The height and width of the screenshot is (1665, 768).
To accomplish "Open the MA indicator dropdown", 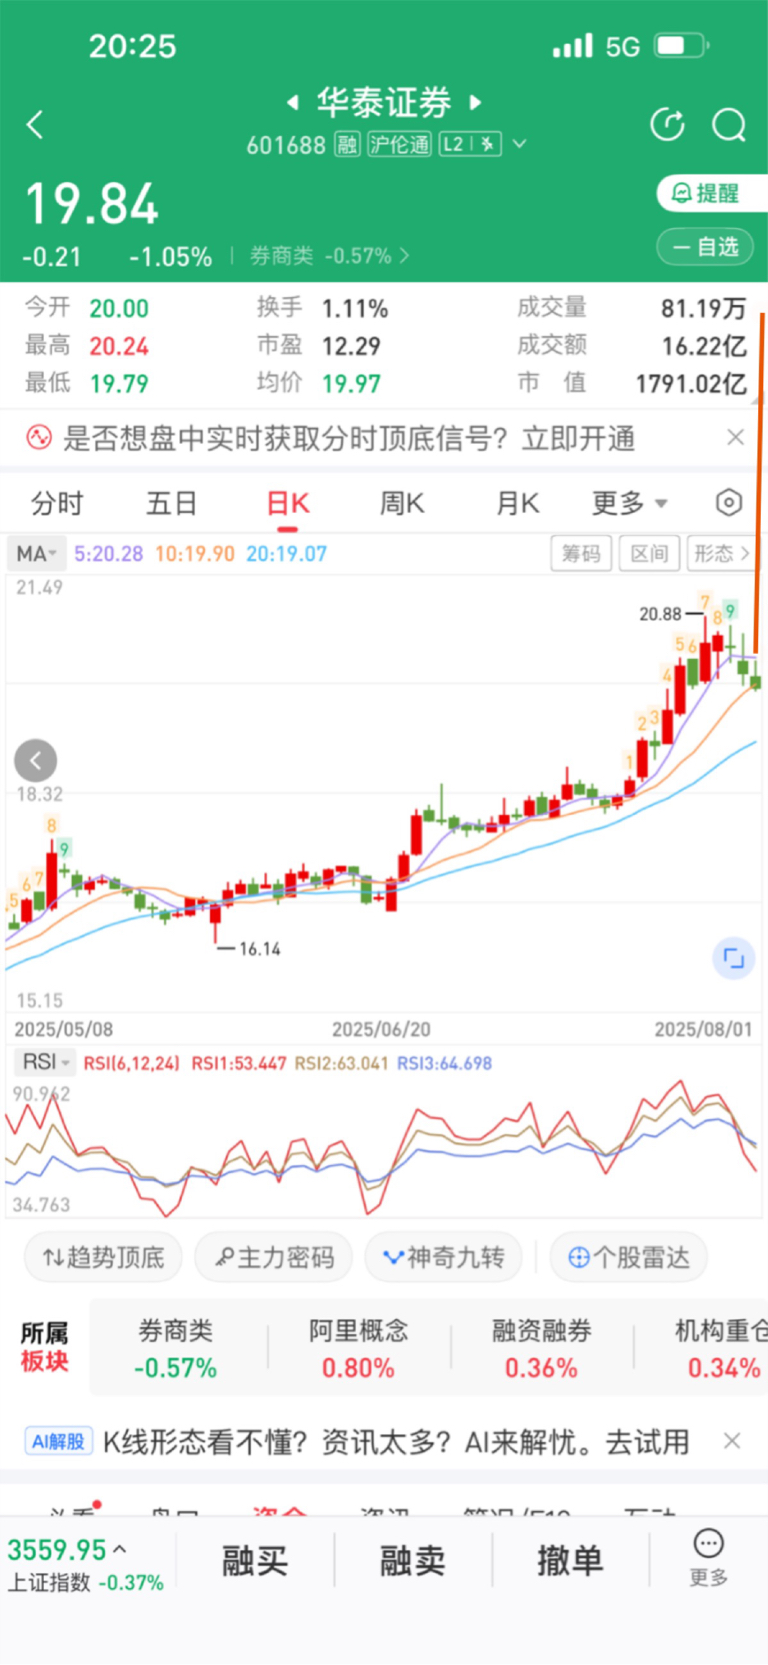I will point(36,553).
